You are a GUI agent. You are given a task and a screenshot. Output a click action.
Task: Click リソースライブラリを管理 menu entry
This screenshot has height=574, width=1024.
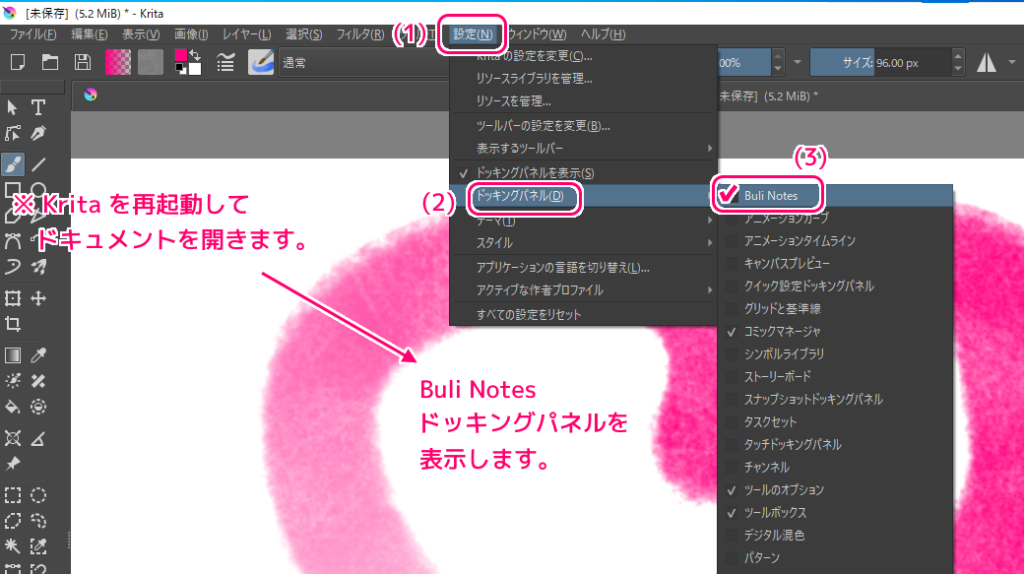click(584, 78)
